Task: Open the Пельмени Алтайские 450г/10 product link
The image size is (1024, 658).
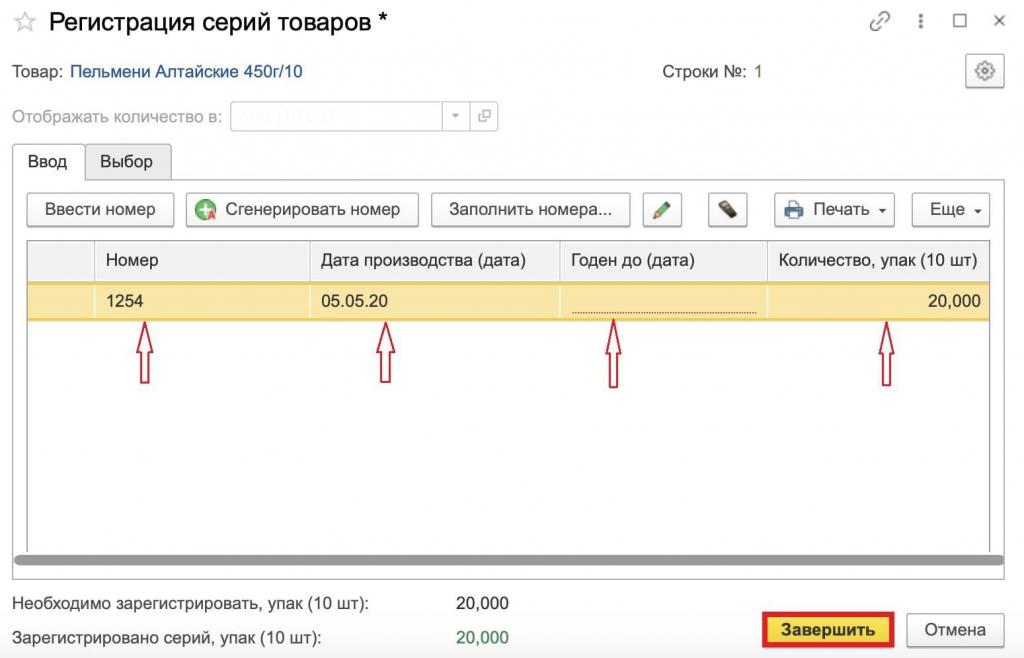Action: [186, 71]
